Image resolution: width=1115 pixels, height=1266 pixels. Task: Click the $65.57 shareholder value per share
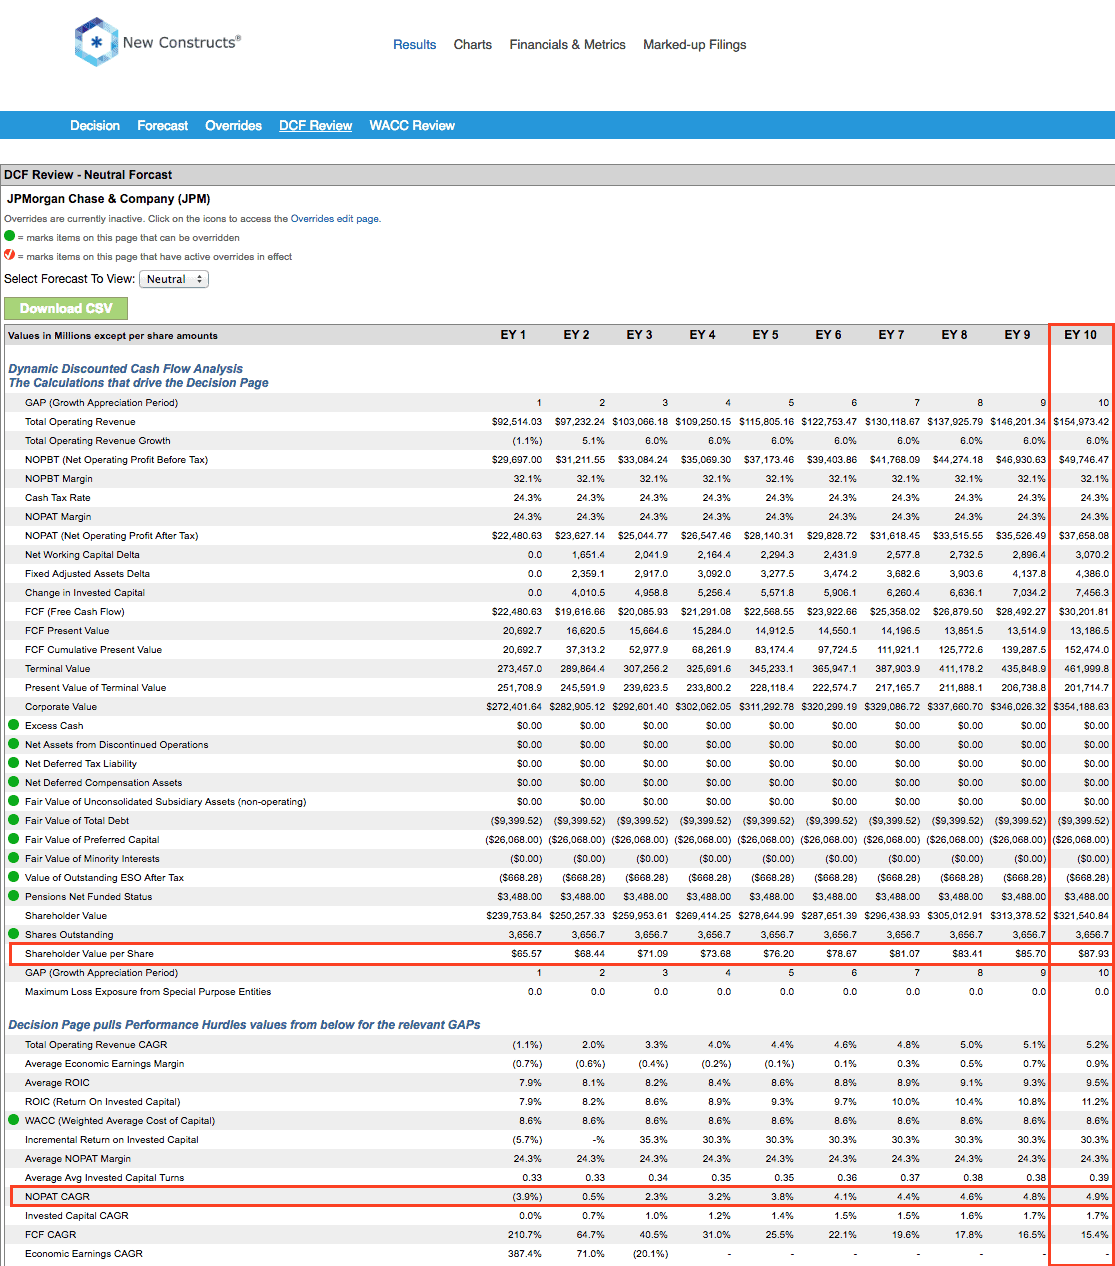pyautogui.click(x=526, y=953)
